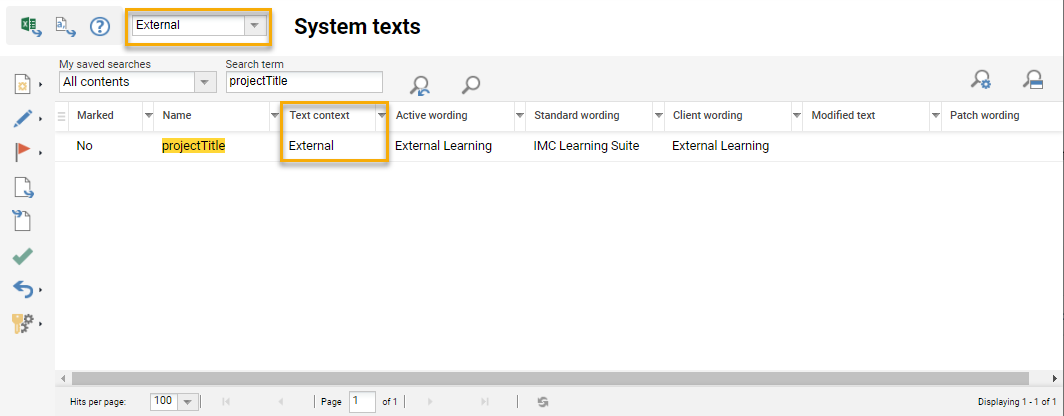
Task: Open the help question mark icon
Action: [100, 26]
